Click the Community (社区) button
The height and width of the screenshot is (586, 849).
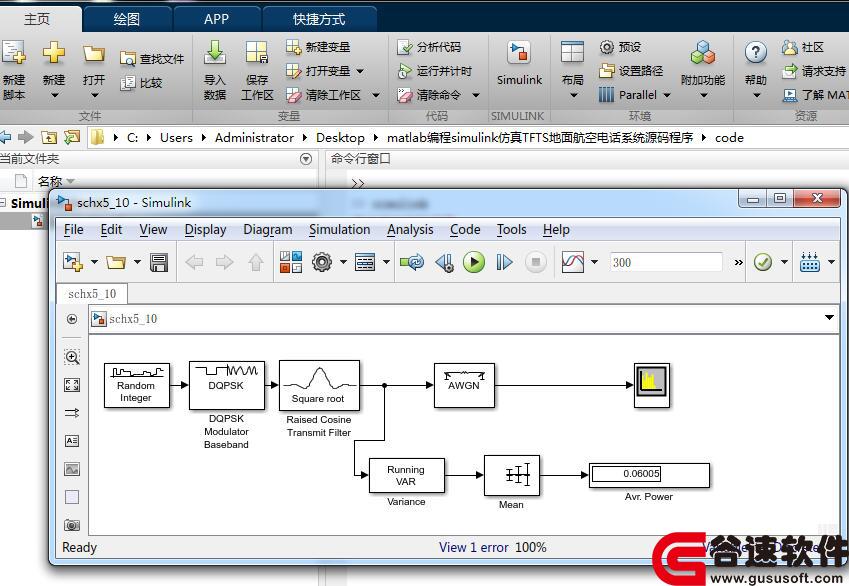pyautogui.click(x=803, y=48)
